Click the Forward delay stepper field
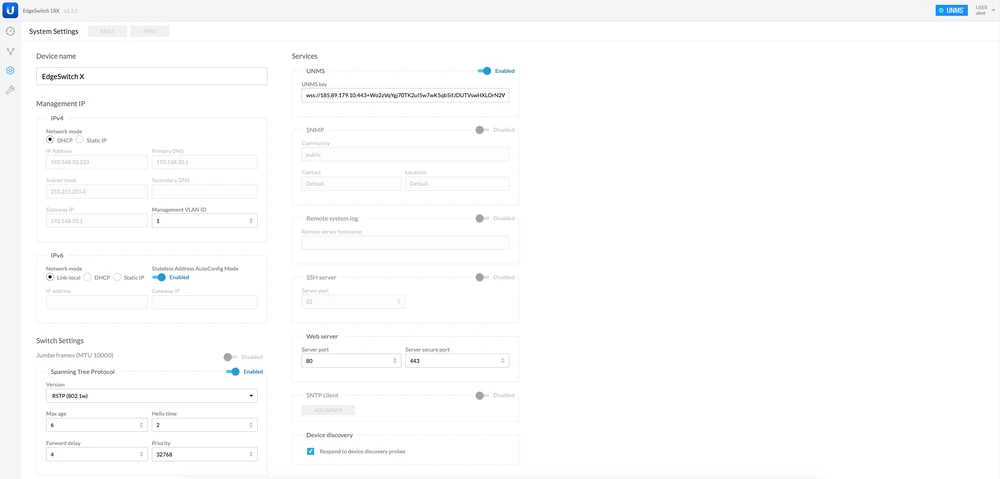The width and height of the screenshot is (1000, 479). point(97,454)
